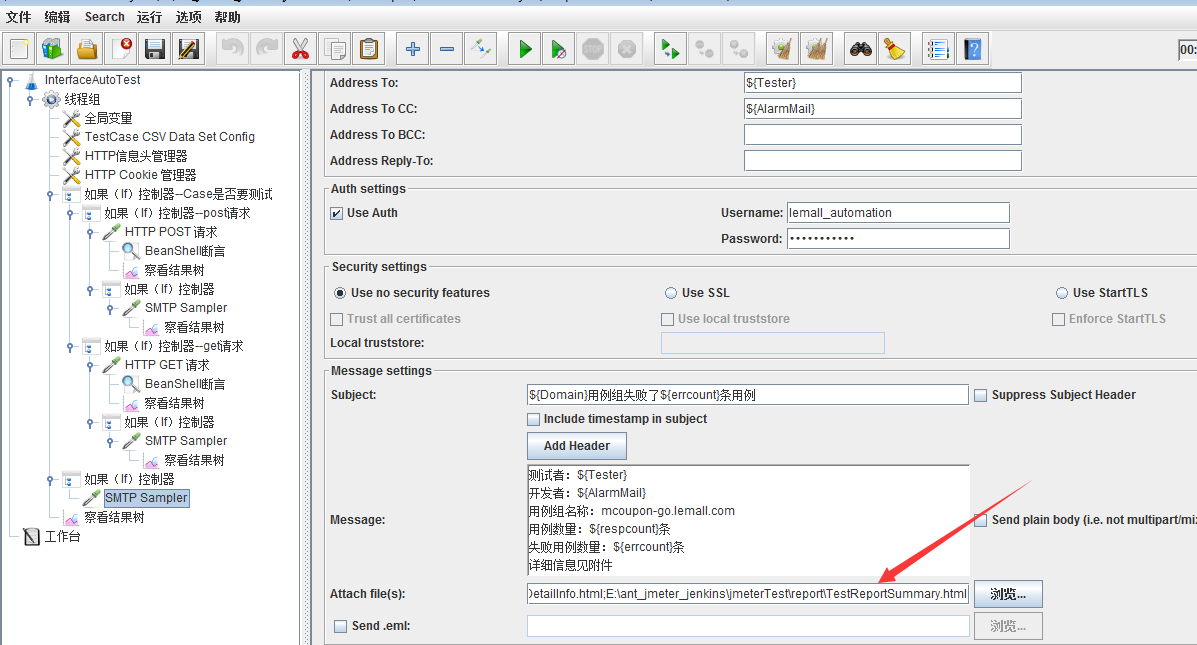Open the Search menu
Viewport: 1197px width, 645px height.
pos(104,17)
